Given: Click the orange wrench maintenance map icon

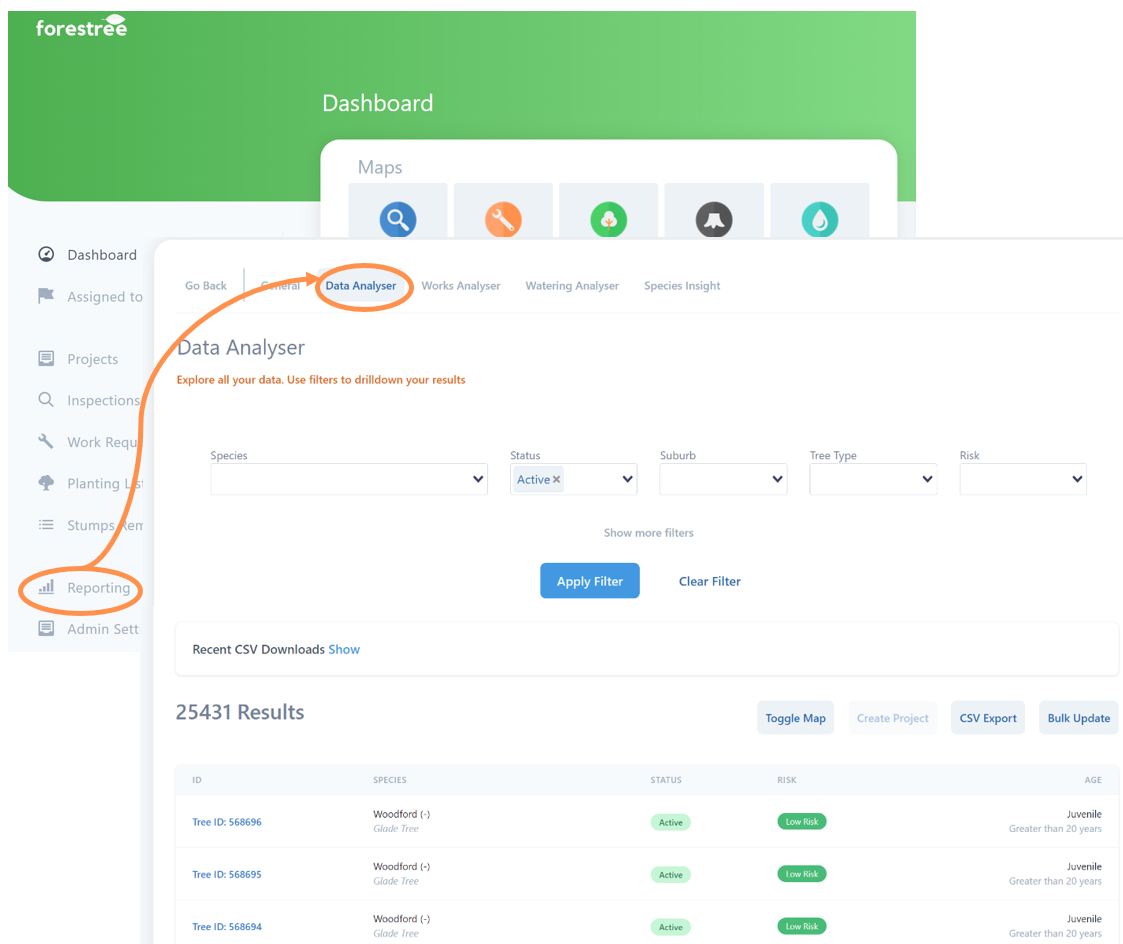Looking at the screenshot, I should tap(503, 219).
